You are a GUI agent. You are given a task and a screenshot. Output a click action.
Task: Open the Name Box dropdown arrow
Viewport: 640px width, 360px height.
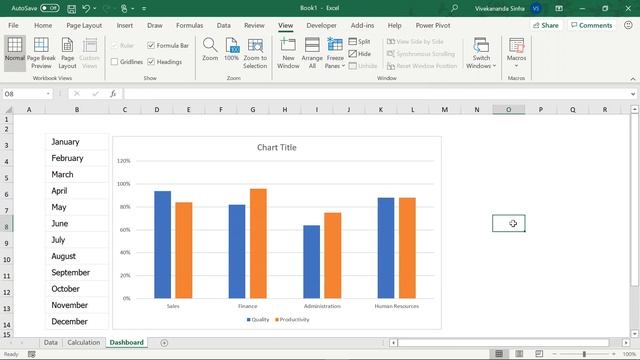point(48,94)
